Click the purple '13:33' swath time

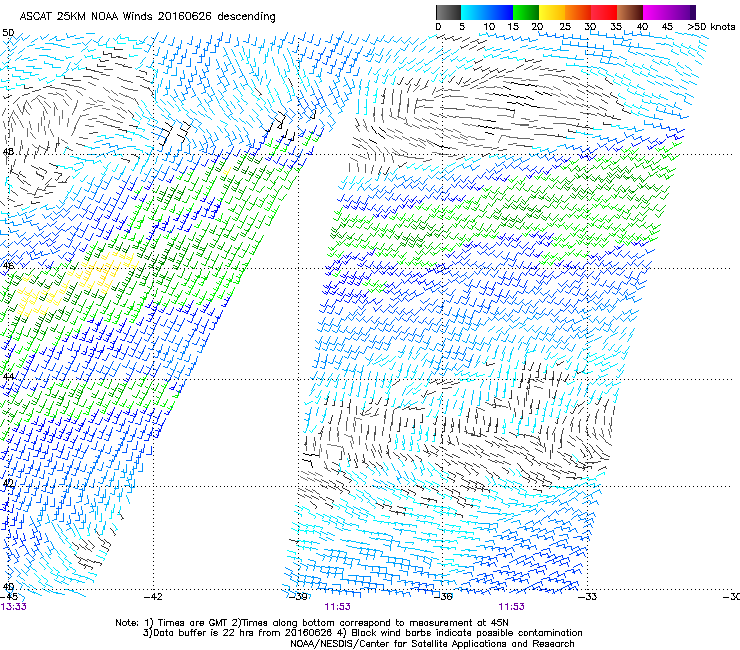click(13, 607)
